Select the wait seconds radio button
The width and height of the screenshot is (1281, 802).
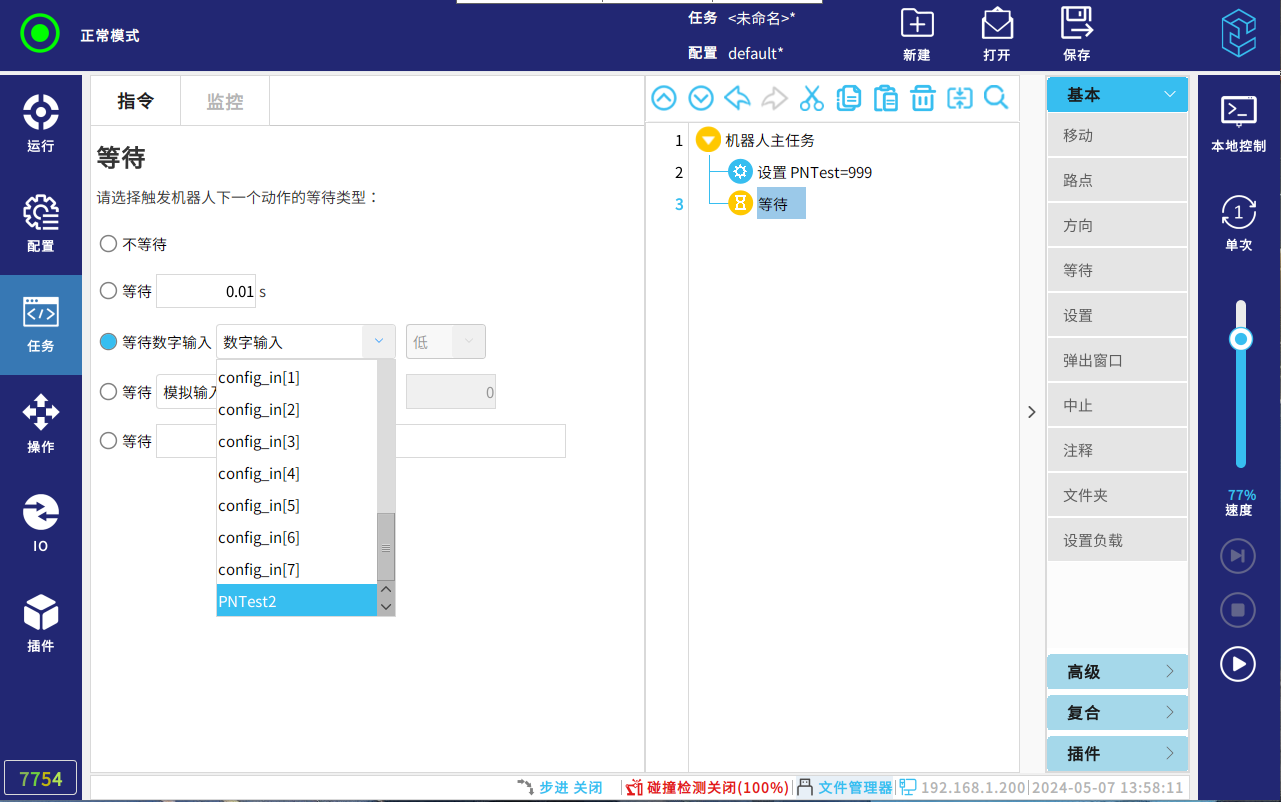pyautogui.click(x=109, y=291)
